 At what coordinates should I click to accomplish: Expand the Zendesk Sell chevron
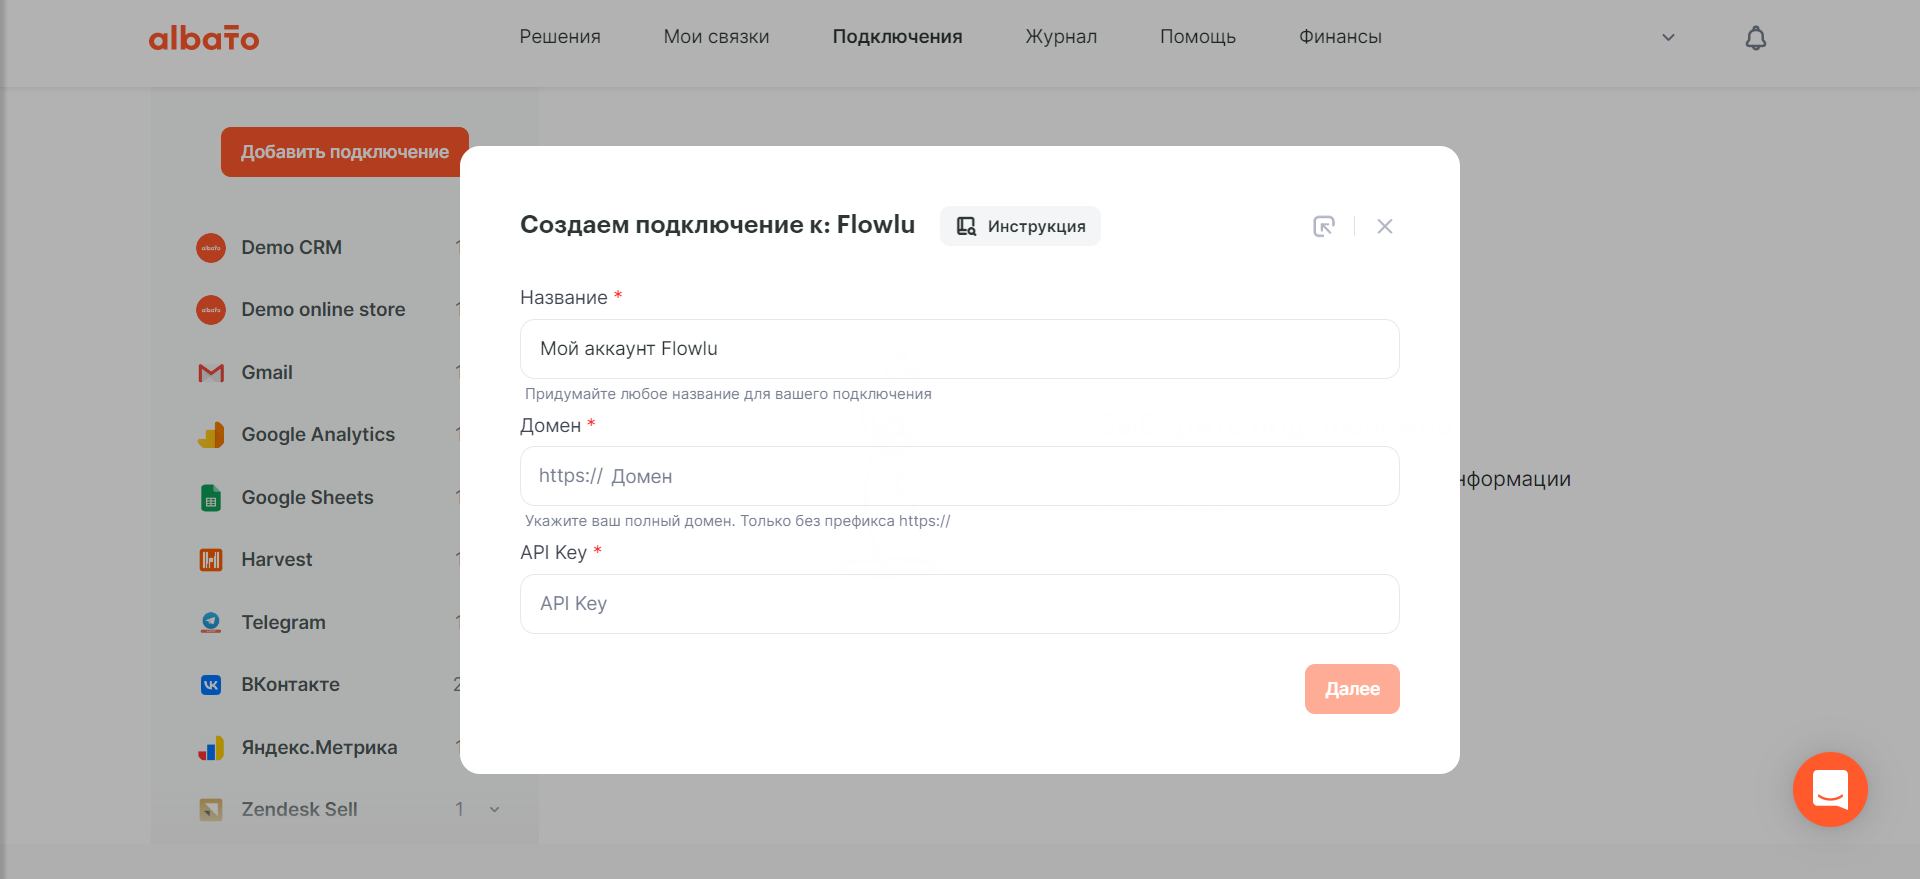click(x=494, y=810)
